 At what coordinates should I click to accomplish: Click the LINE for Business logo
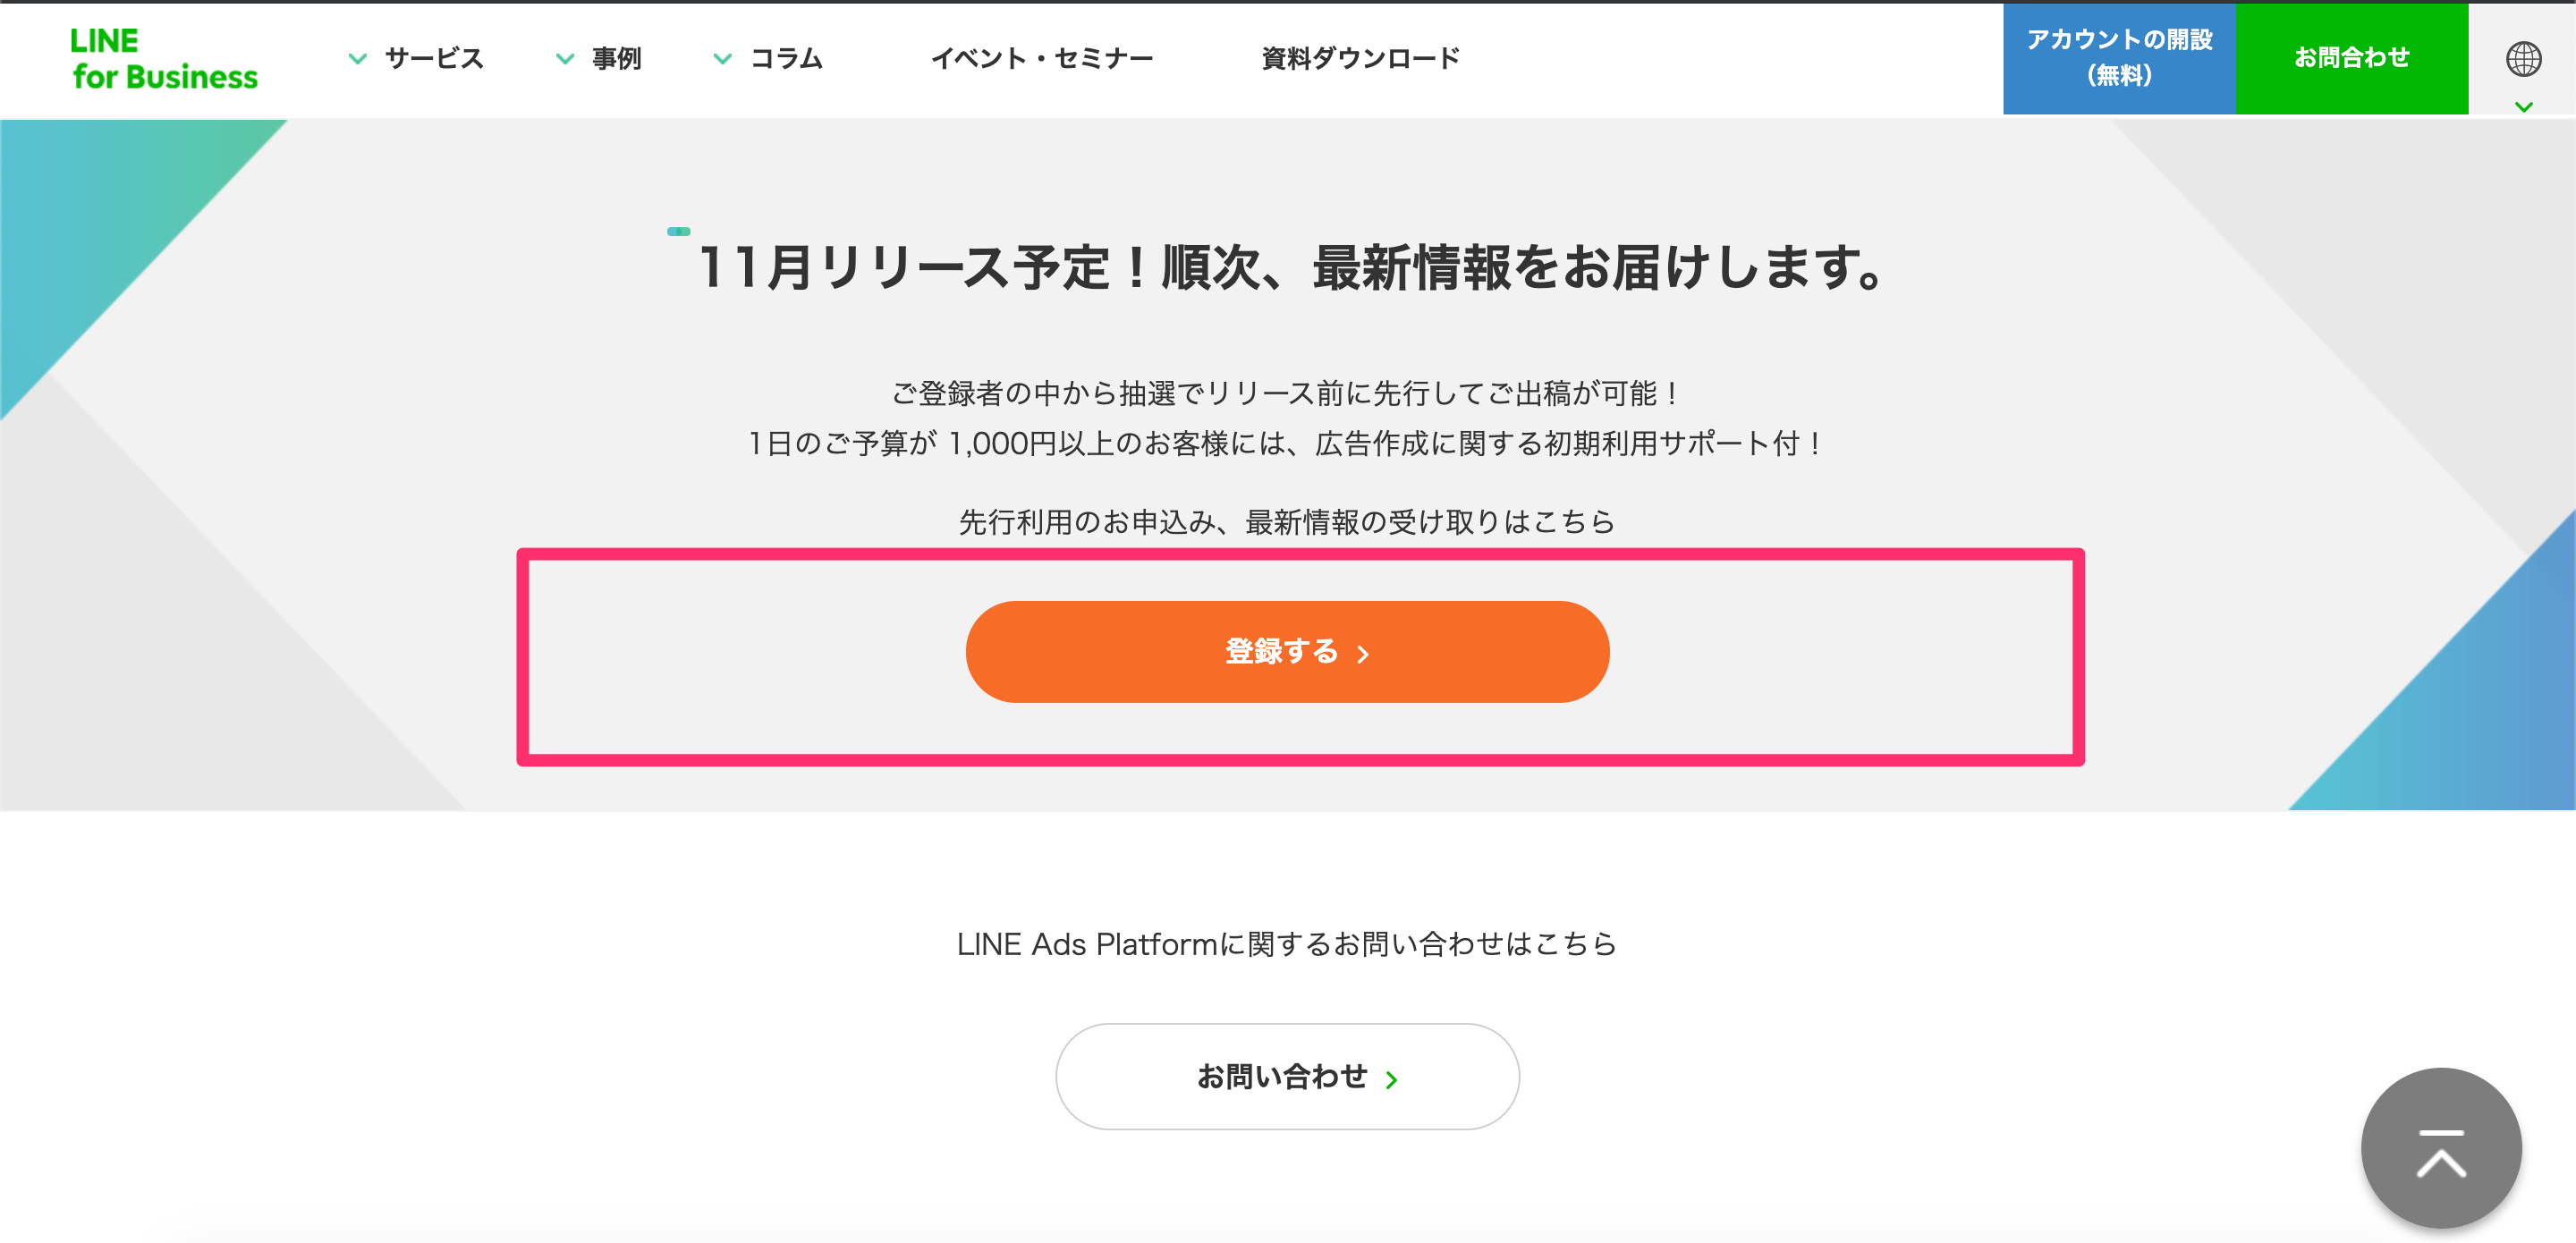click(163, 58)
